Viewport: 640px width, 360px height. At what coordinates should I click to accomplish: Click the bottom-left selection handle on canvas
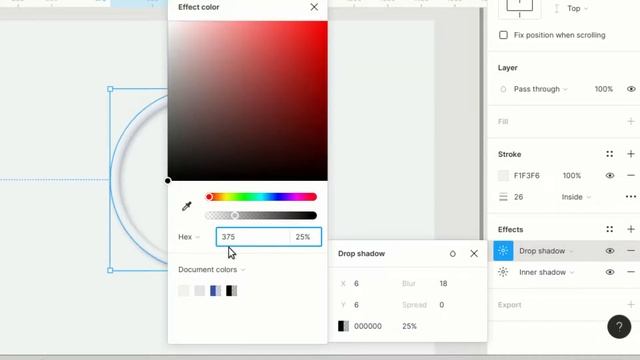pyautogui.click(x=110, y=270)
